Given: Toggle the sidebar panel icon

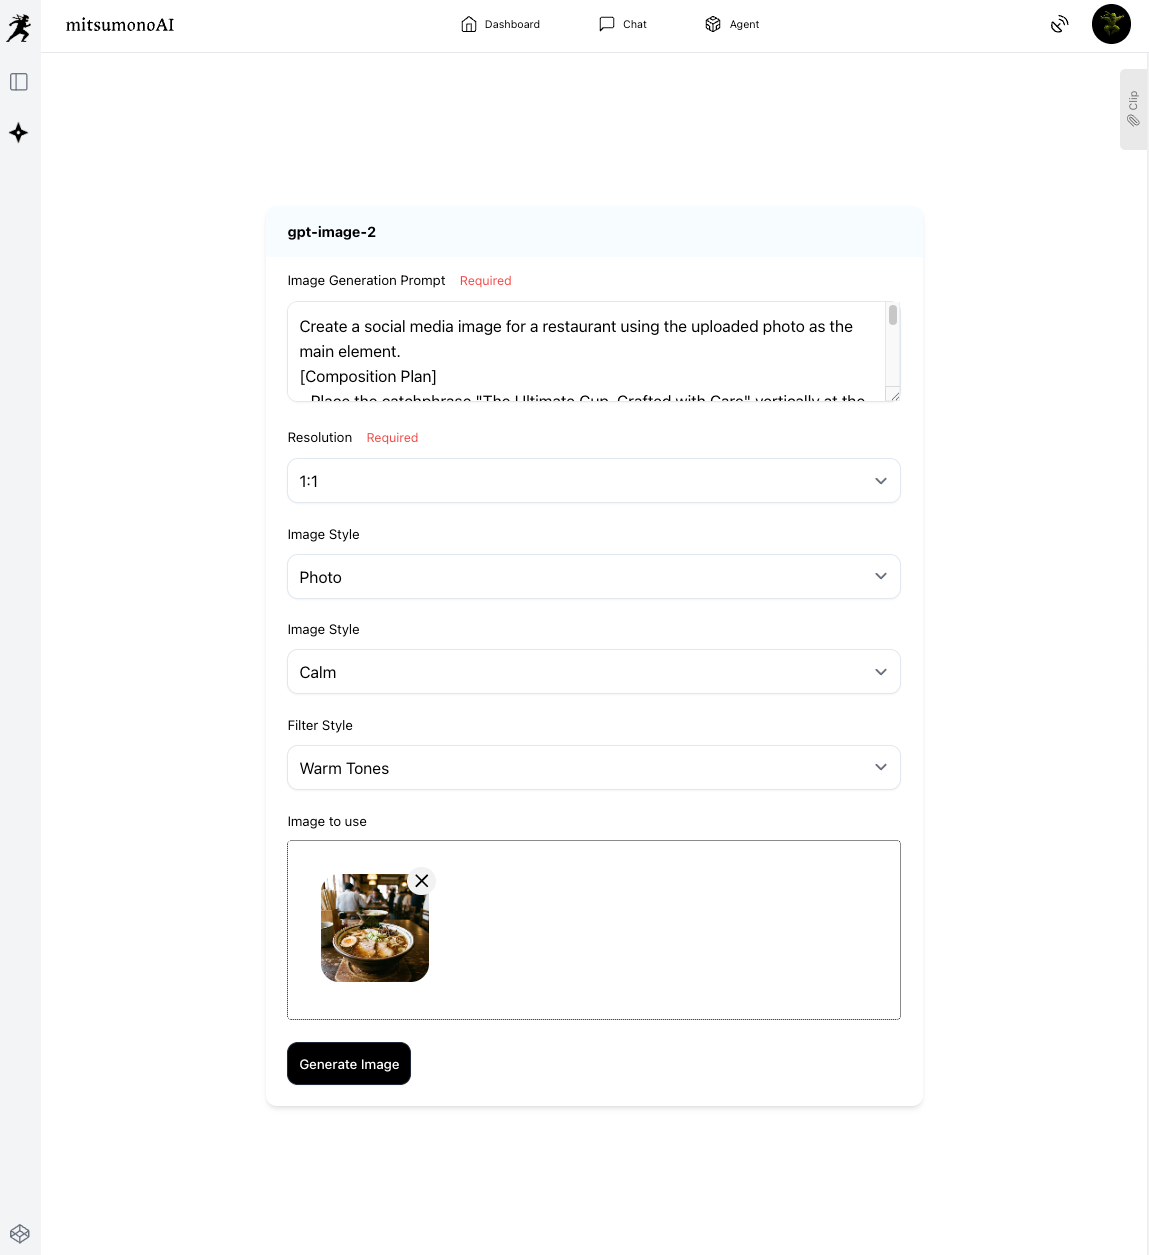Looking at the screenshot, I should click(19, 82).
